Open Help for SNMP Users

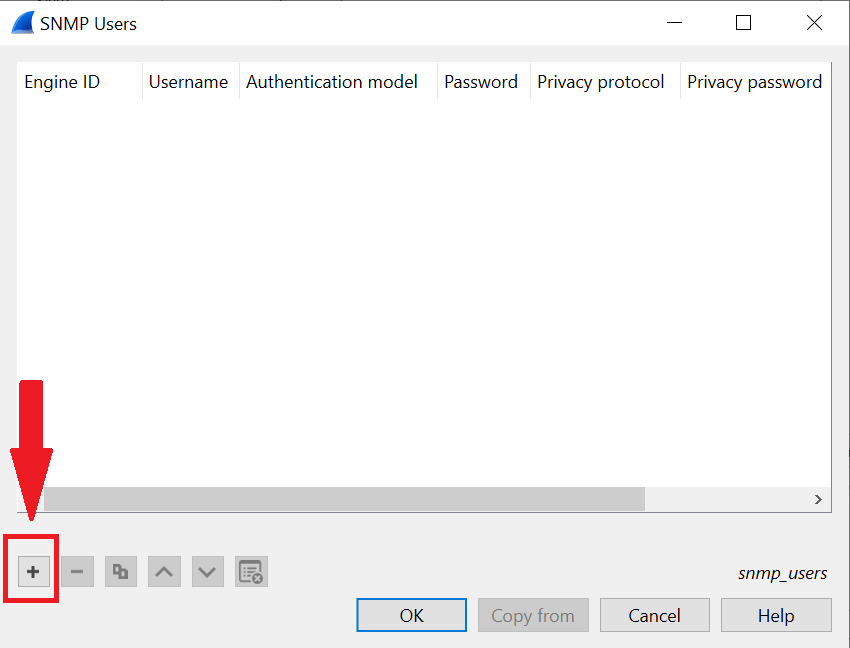coord(776,615)
